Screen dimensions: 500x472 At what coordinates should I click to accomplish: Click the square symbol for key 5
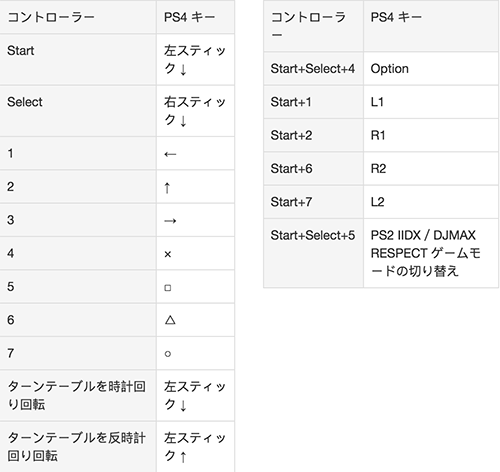click(168, 288)
